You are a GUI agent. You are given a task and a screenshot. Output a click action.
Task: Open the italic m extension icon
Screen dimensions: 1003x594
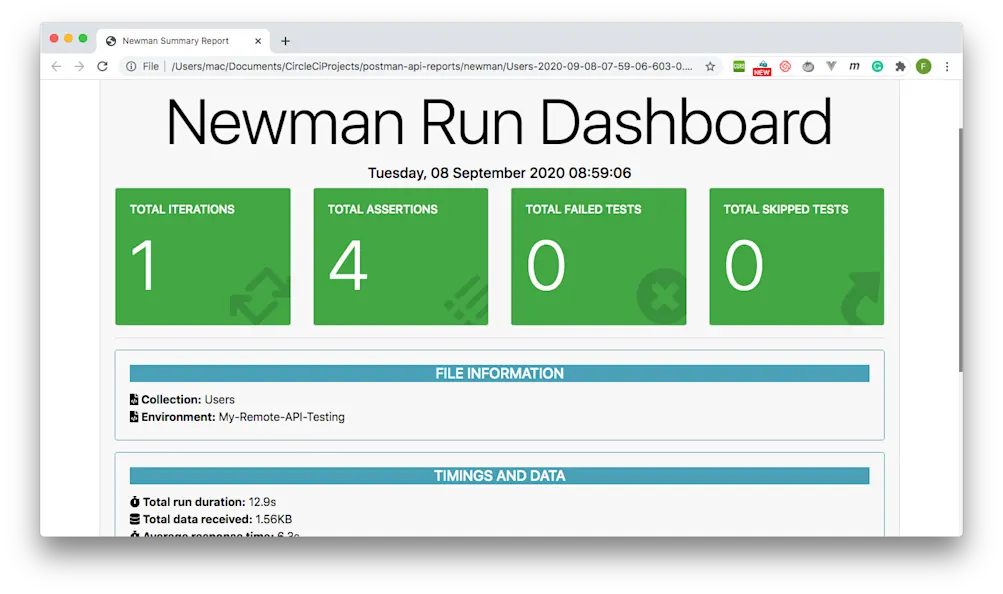tap(854, 66)
